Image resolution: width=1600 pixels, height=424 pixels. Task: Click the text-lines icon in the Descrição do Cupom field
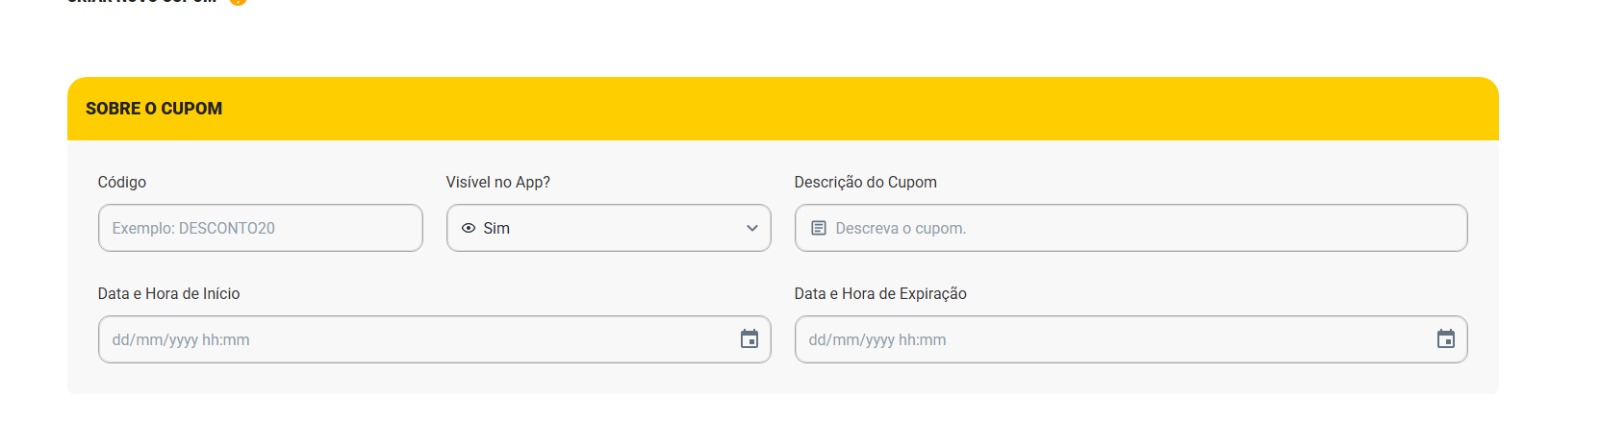(818, 228)
